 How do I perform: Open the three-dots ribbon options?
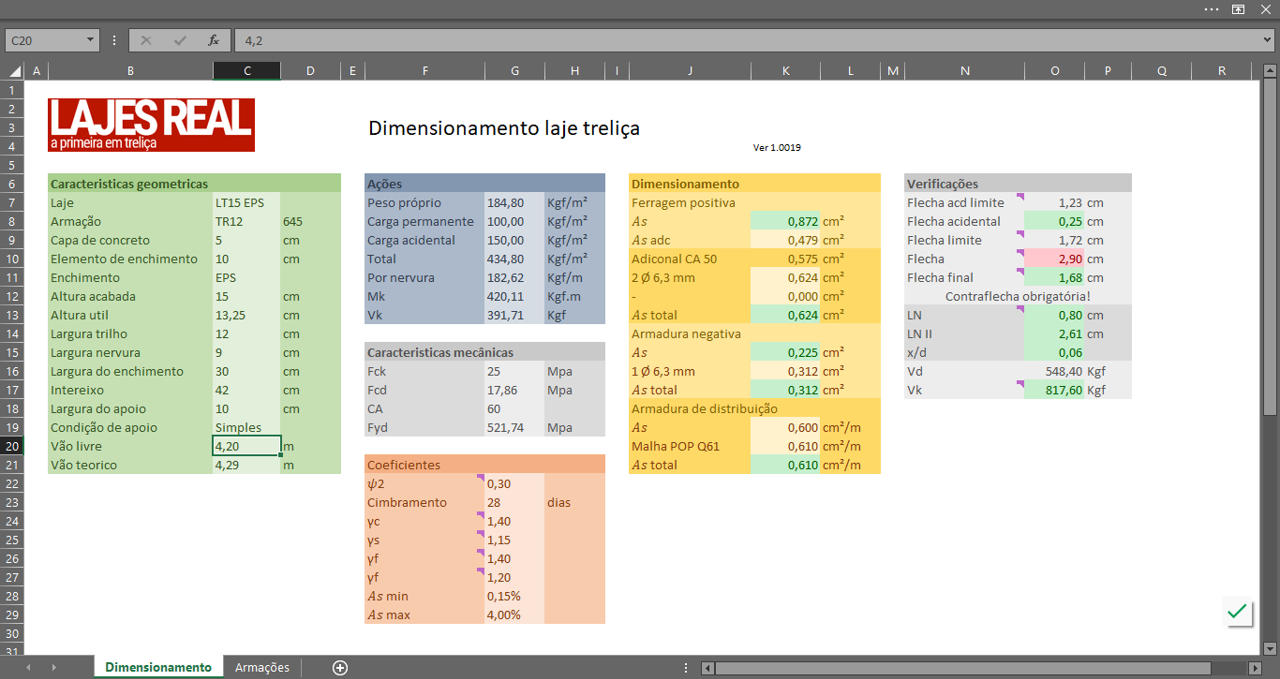[1212, 9]
